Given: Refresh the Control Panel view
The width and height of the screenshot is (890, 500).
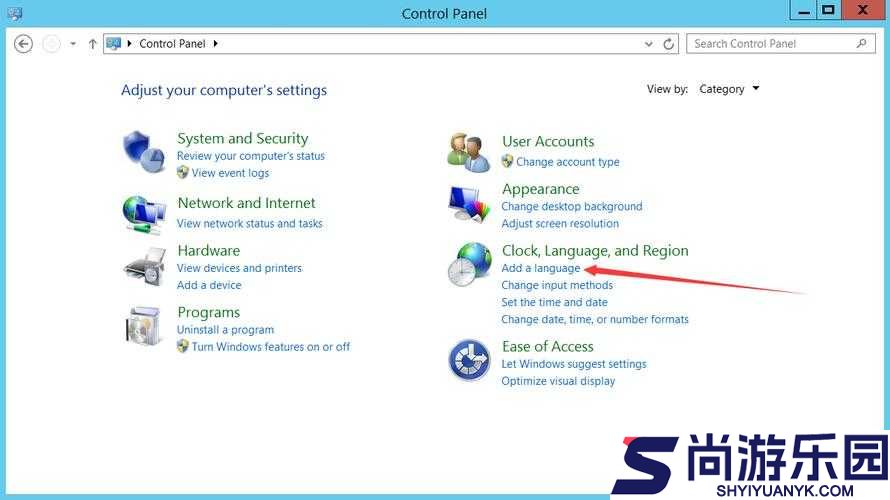Looking at the screenshot, I should (x=669, y=44).
